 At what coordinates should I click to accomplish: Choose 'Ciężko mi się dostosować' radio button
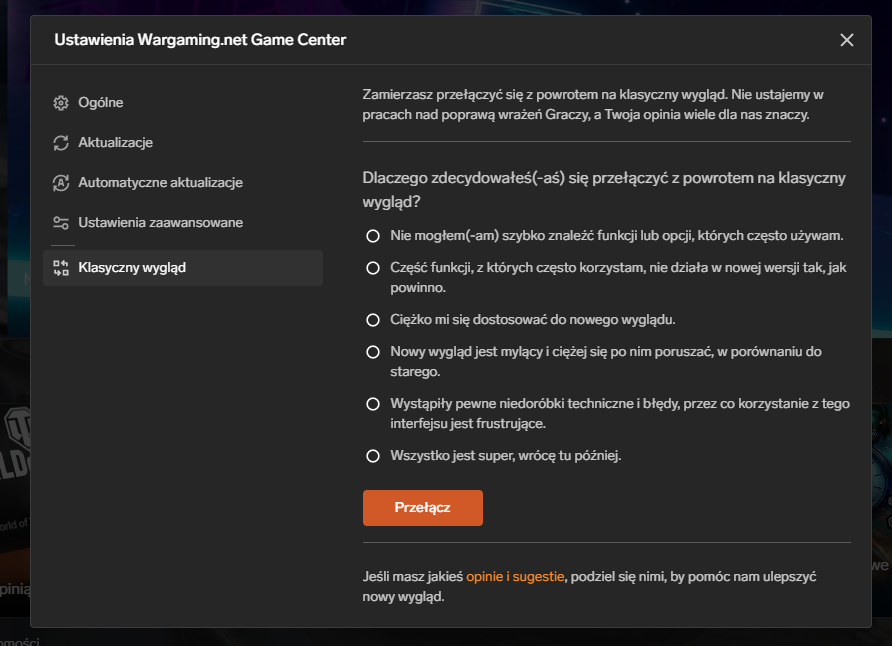(373, 320)
